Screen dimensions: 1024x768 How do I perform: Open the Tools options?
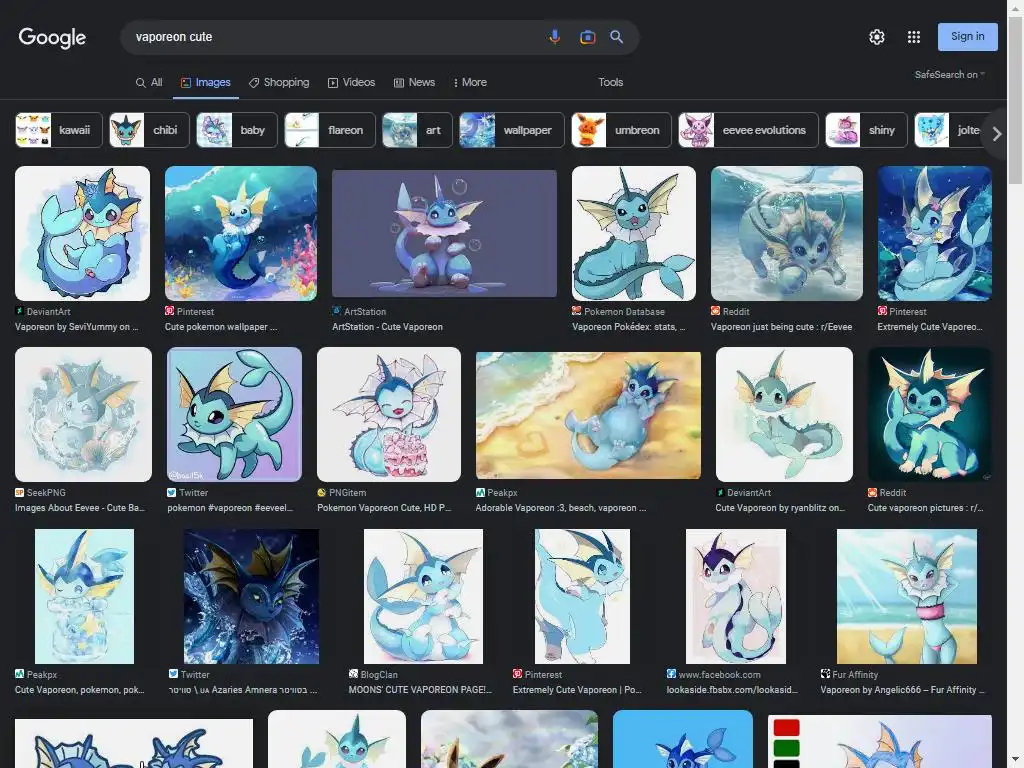pyautogui.click(x=611, y=82)
